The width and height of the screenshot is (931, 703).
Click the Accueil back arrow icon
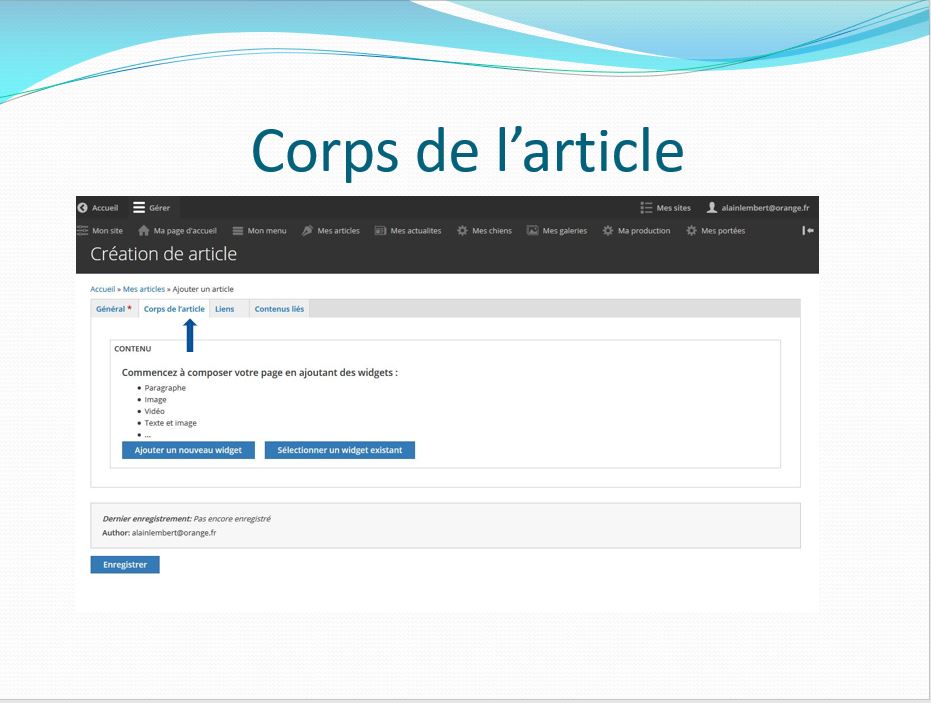point(82,208)
